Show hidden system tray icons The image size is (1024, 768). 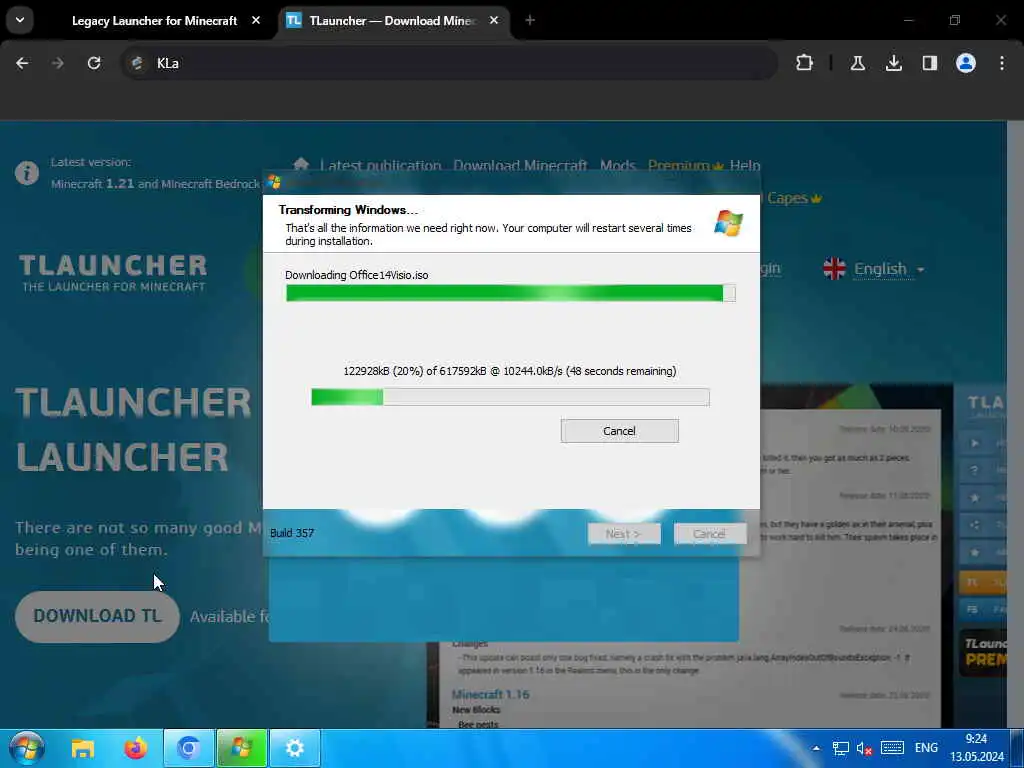coord(816,748)
